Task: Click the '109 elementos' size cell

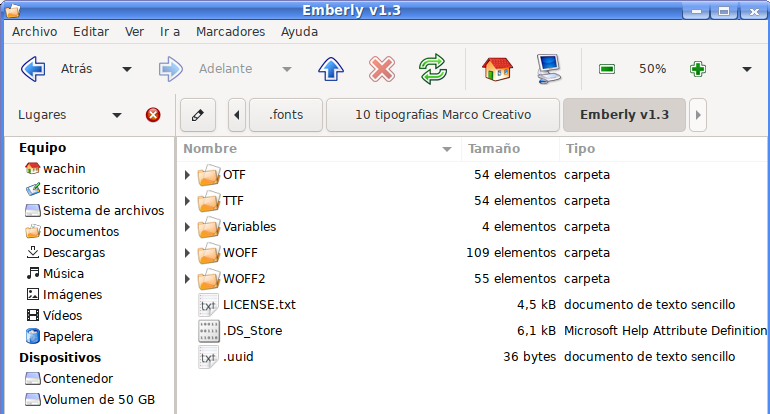Action: pos(511,253)
